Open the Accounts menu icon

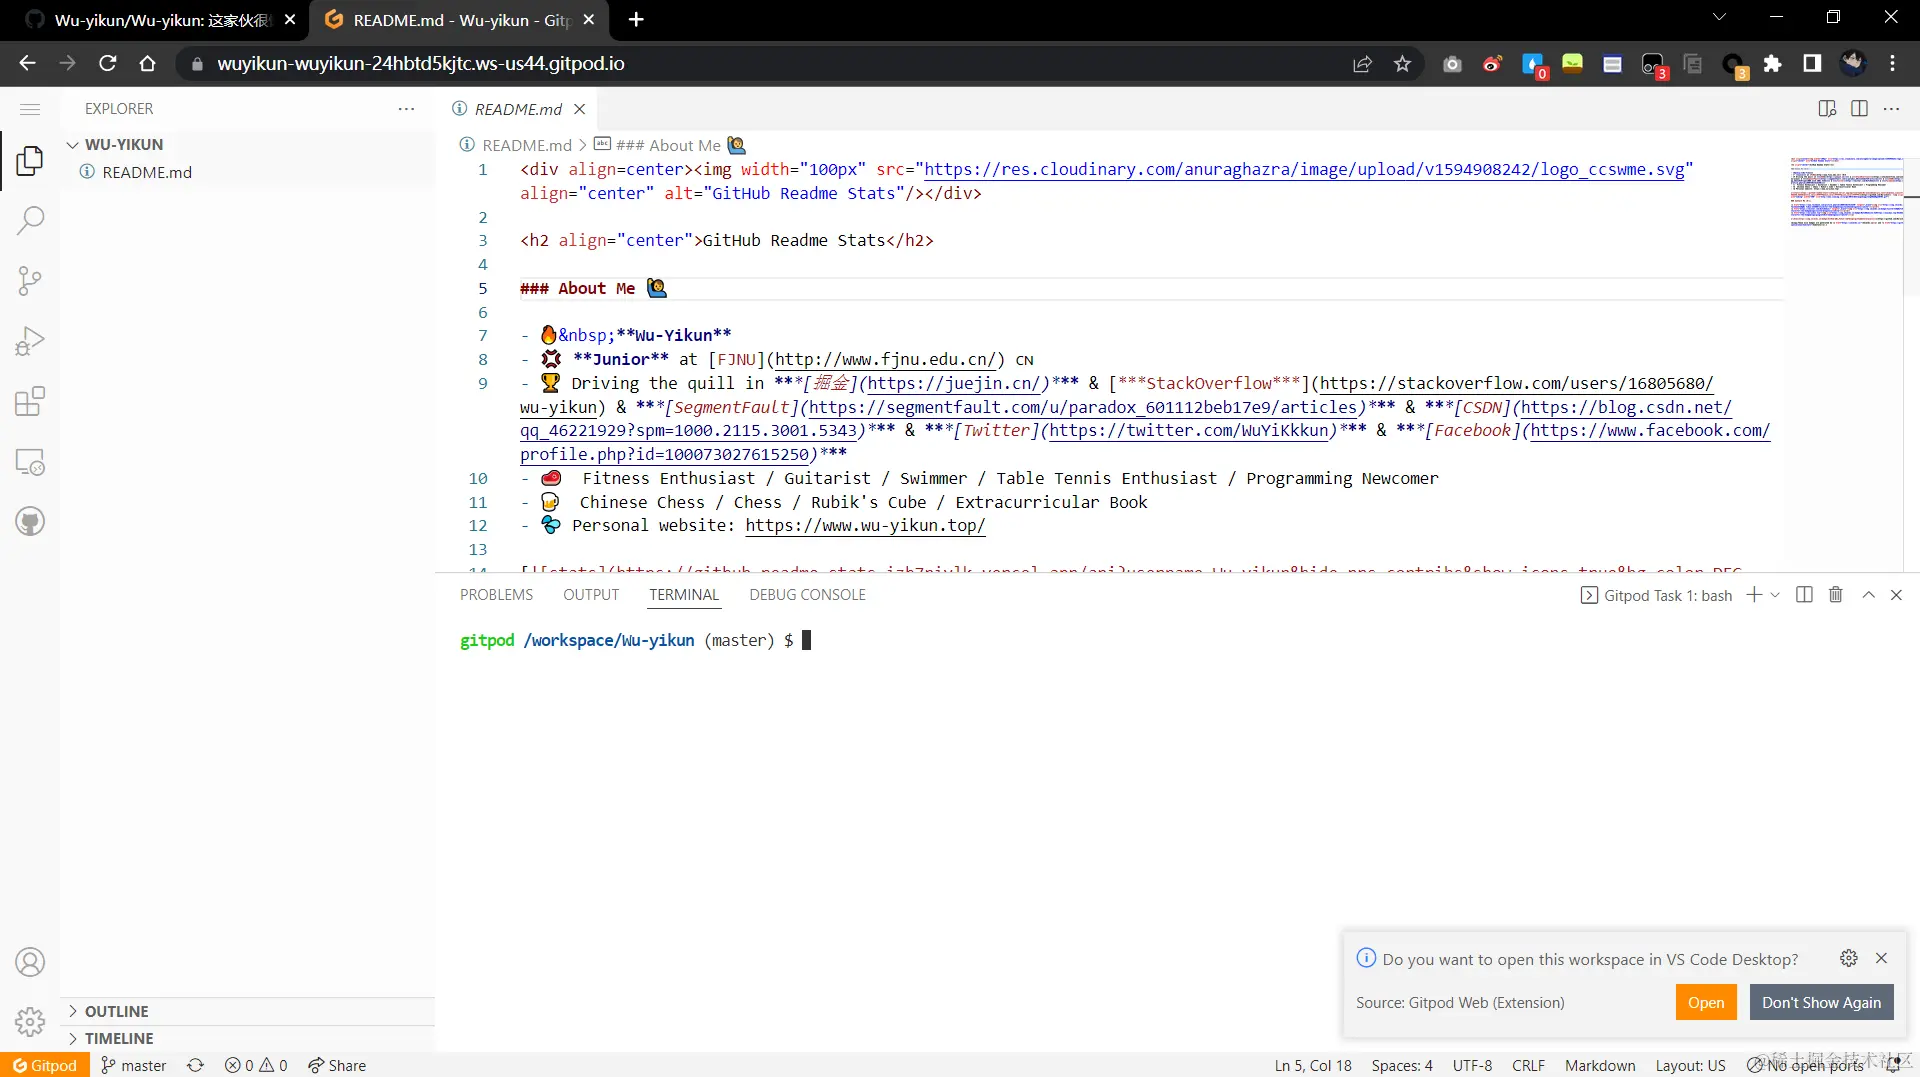30,962
